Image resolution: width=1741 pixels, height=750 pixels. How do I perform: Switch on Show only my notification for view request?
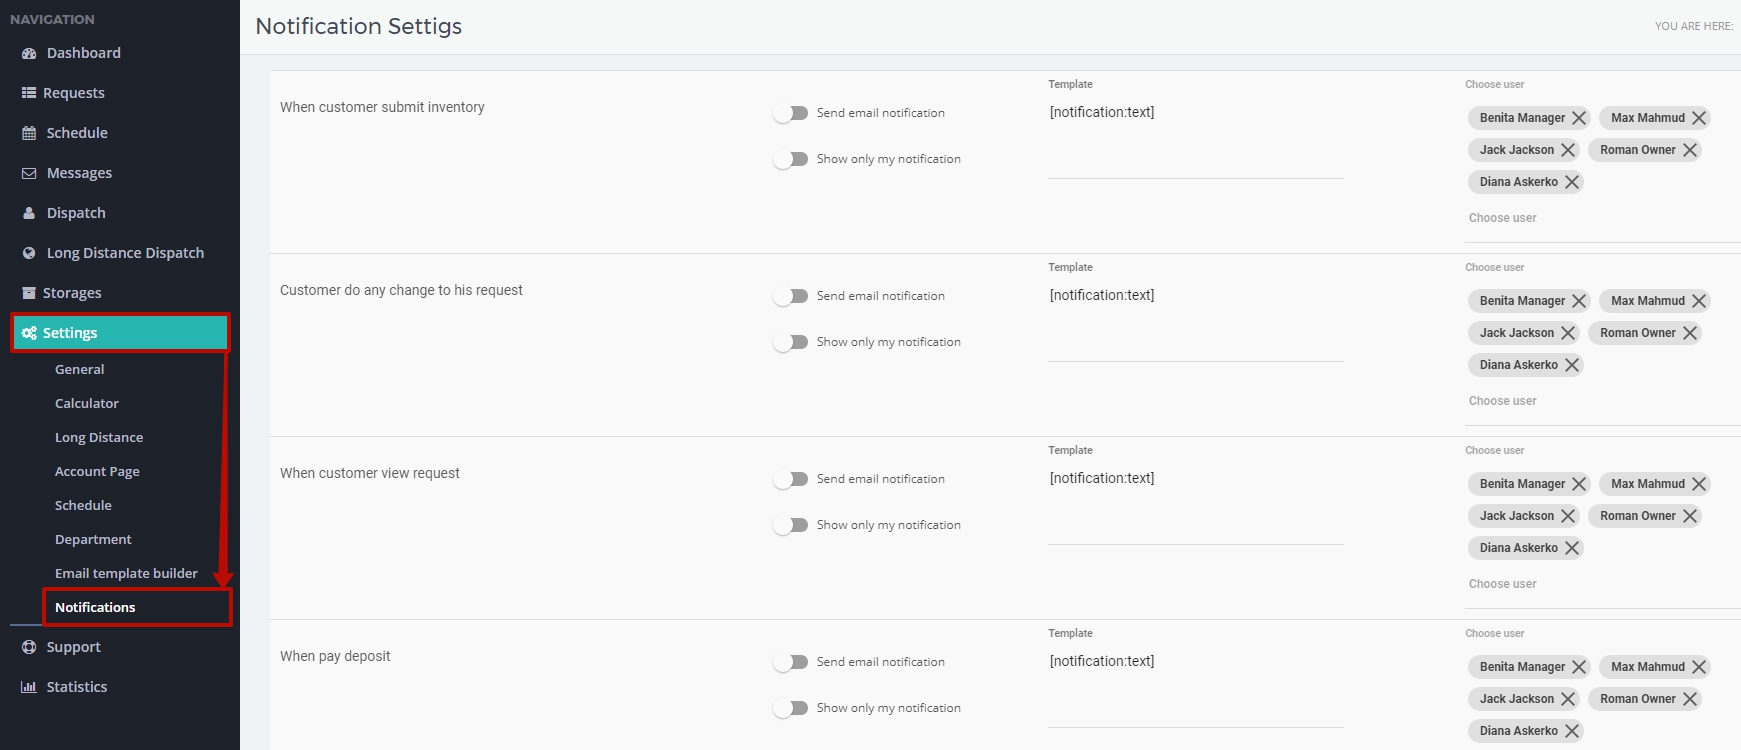tap(790, 525)
